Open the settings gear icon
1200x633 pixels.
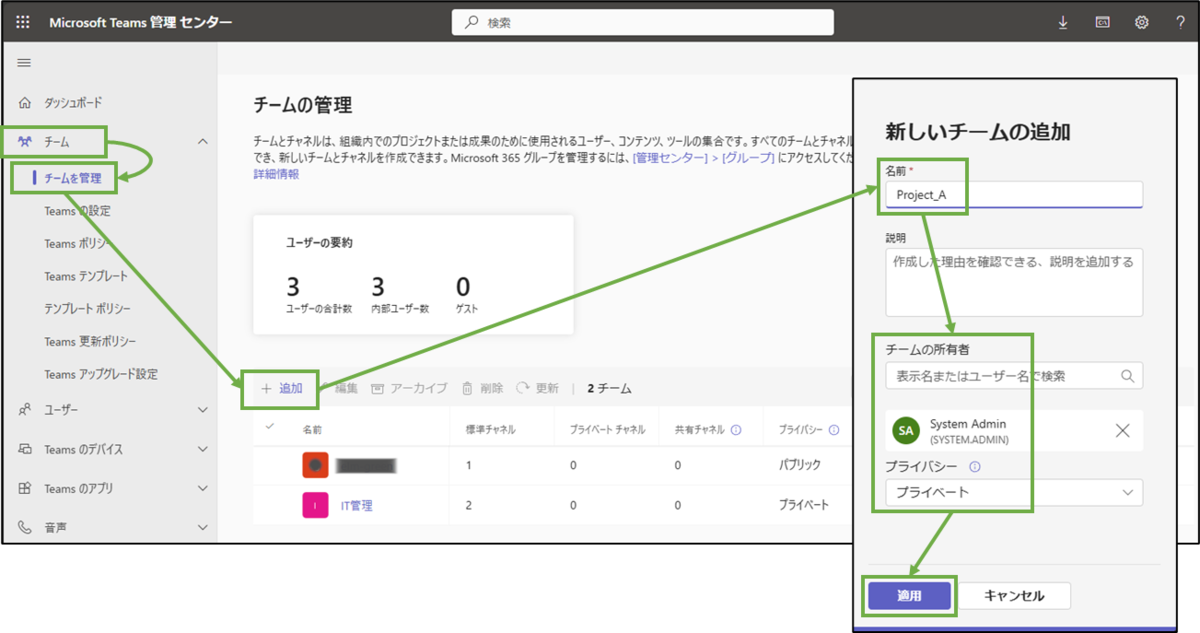[x=1141, y=22]
